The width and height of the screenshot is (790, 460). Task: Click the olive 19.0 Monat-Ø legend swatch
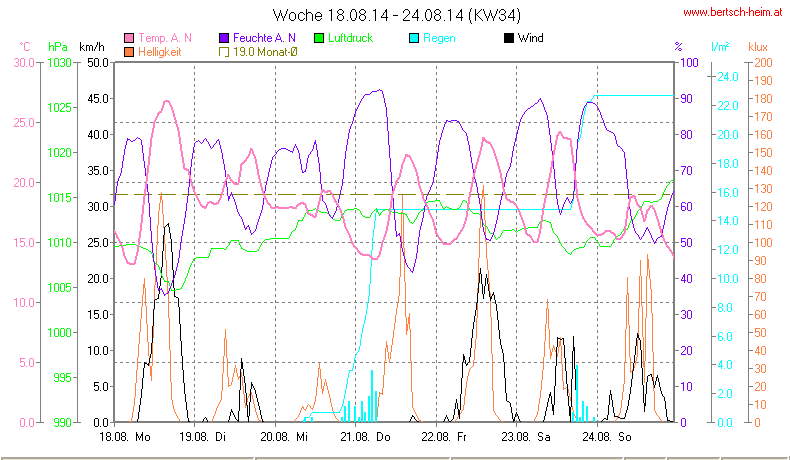coord(224,52)
